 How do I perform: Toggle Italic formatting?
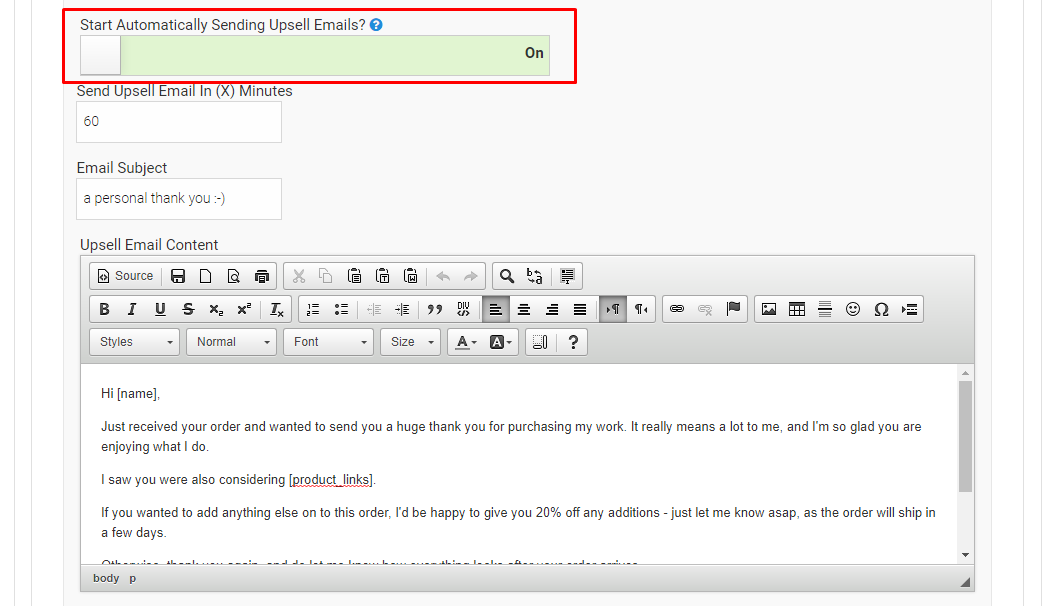click(x=132, y=309)
